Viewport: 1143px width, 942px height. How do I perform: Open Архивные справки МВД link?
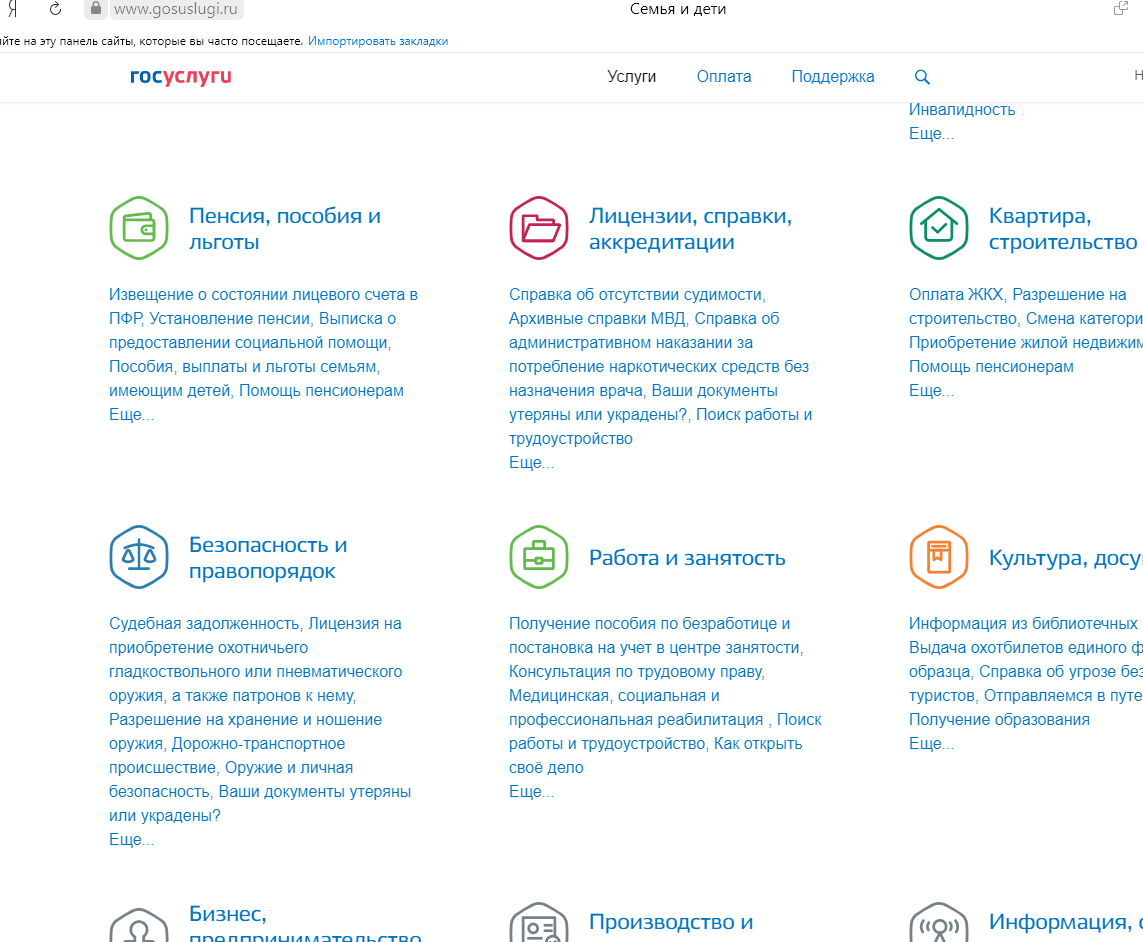pyautogui.click(x=597, y=319)
